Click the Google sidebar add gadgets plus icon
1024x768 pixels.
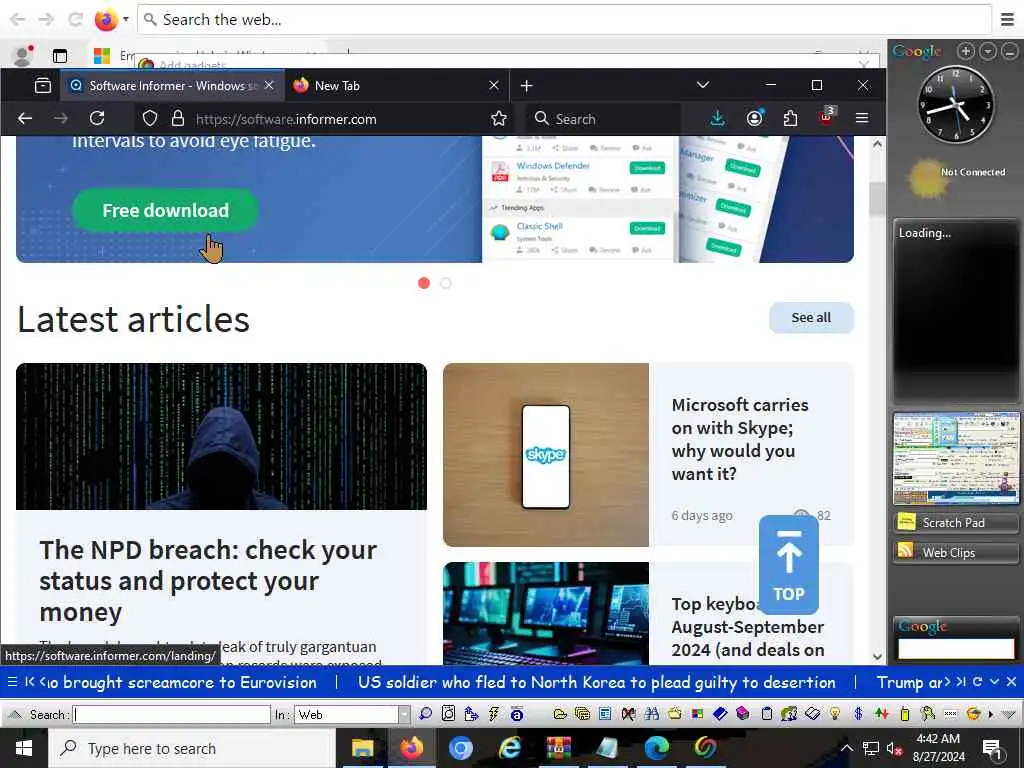(966, 50)
